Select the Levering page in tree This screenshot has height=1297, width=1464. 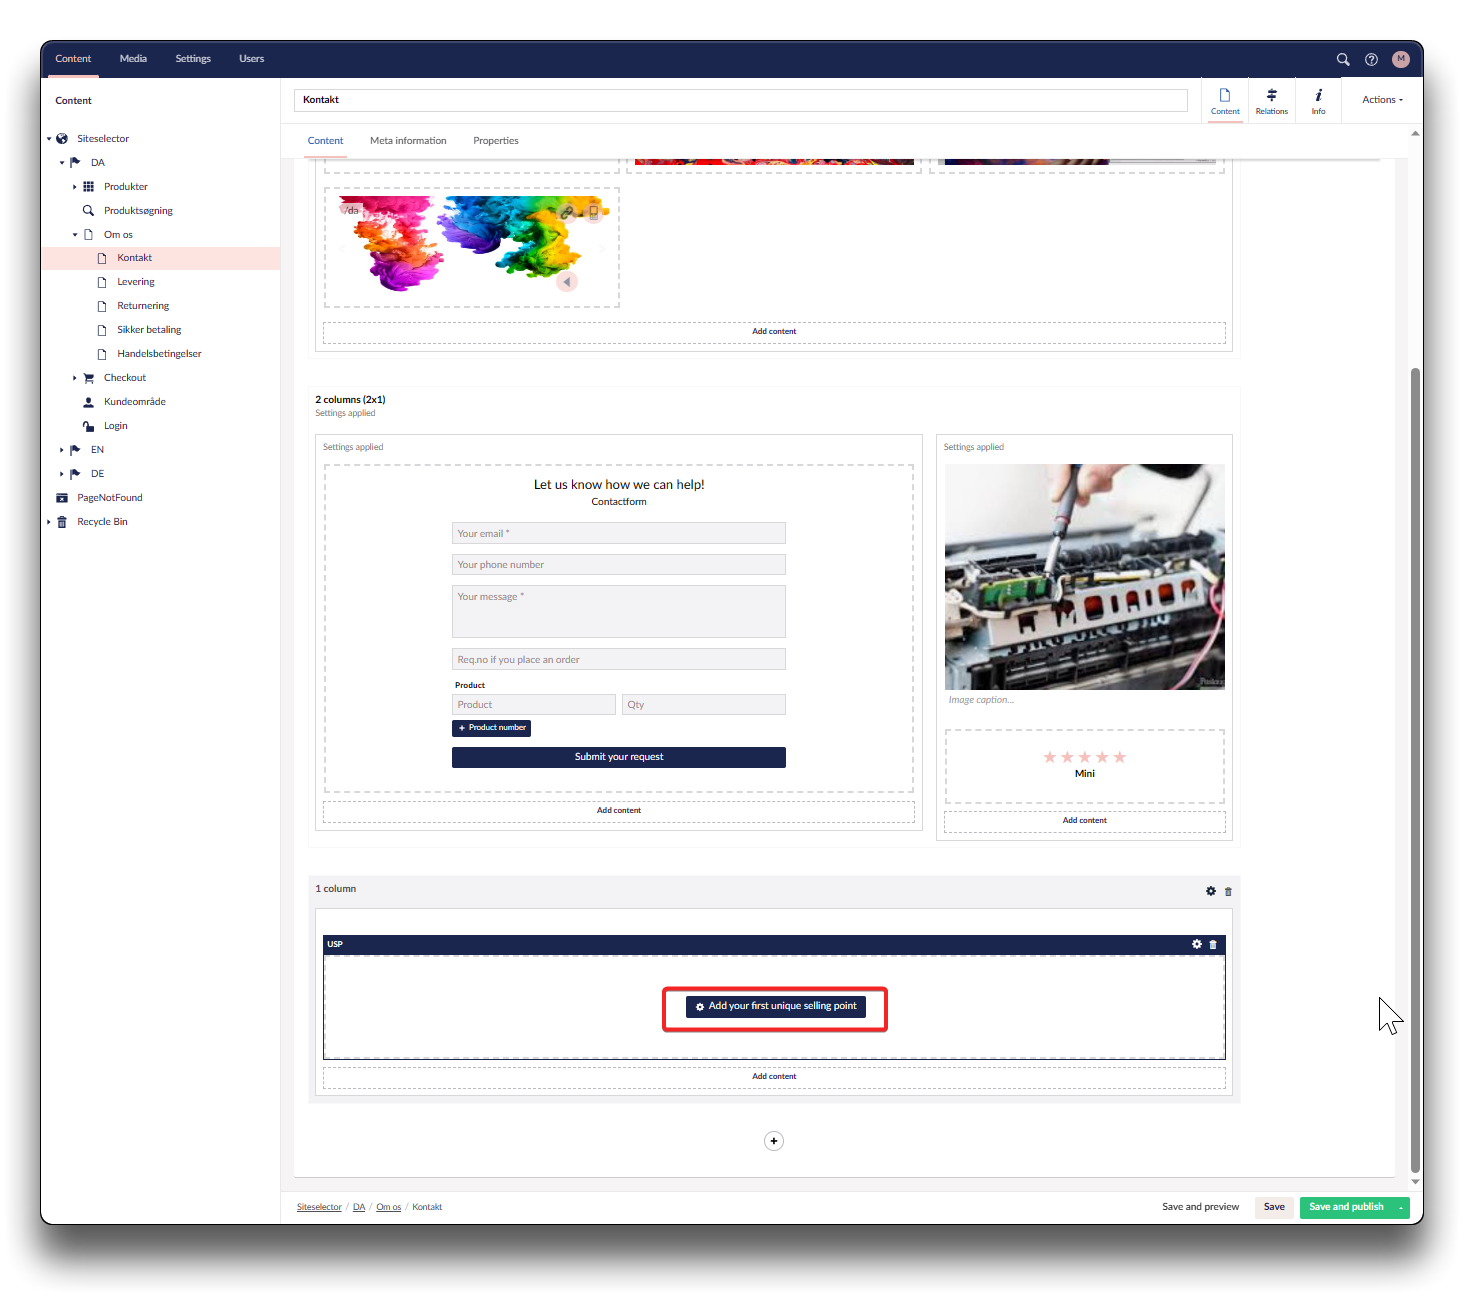135,282
